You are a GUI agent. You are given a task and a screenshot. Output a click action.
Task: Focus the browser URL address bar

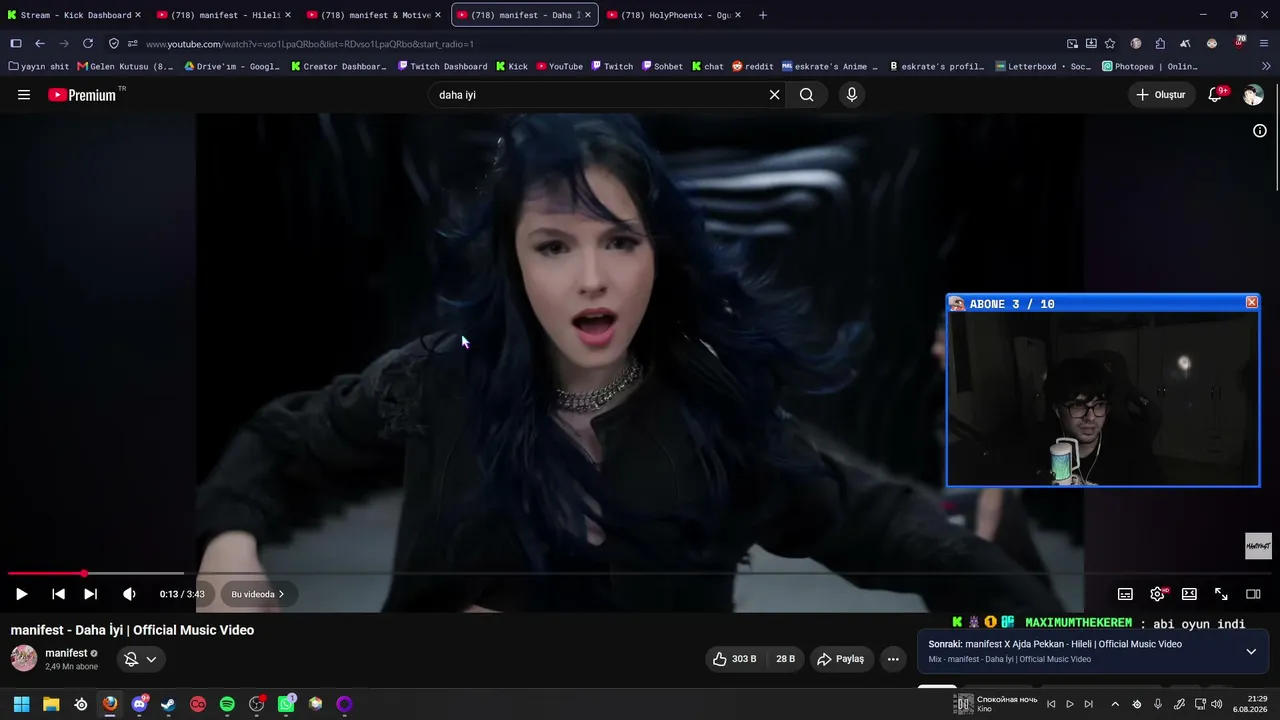600,44
